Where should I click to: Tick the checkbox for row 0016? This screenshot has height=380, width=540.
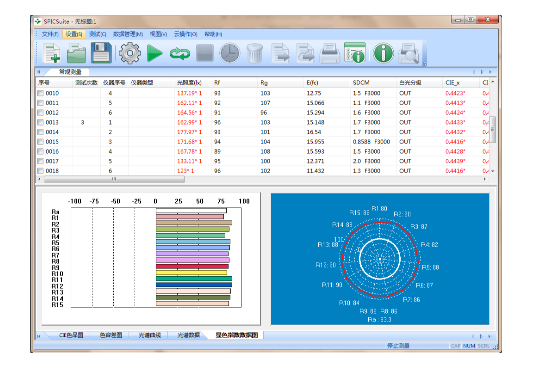[x=40, y=151]
